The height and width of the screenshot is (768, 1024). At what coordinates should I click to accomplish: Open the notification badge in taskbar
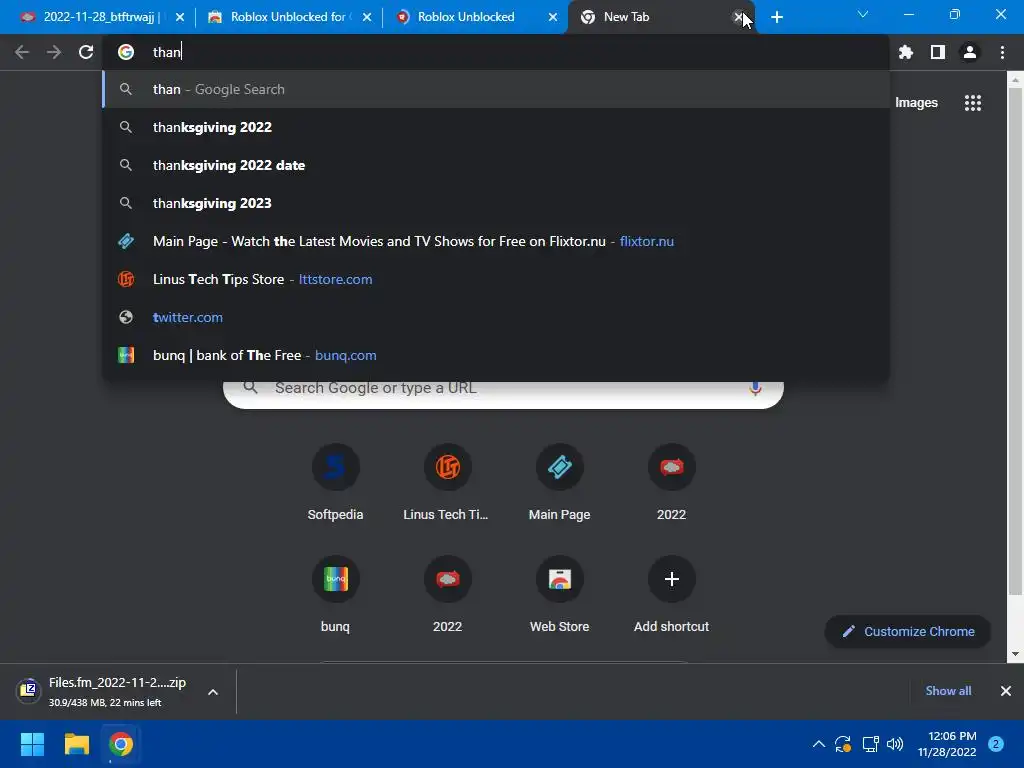[x=996, y=744]
